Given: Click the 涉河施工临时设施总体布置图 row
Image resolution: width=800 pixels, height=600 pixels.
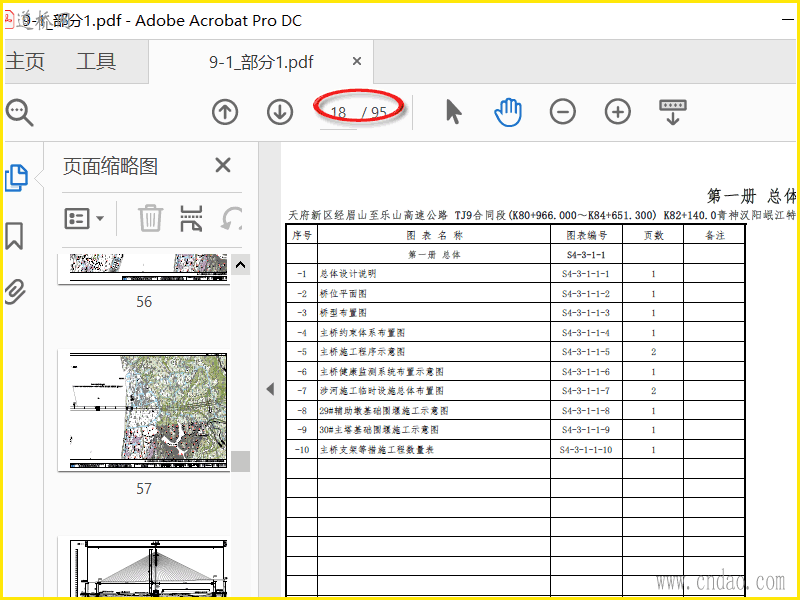Looking at the screenshot, I should [382, 391].
